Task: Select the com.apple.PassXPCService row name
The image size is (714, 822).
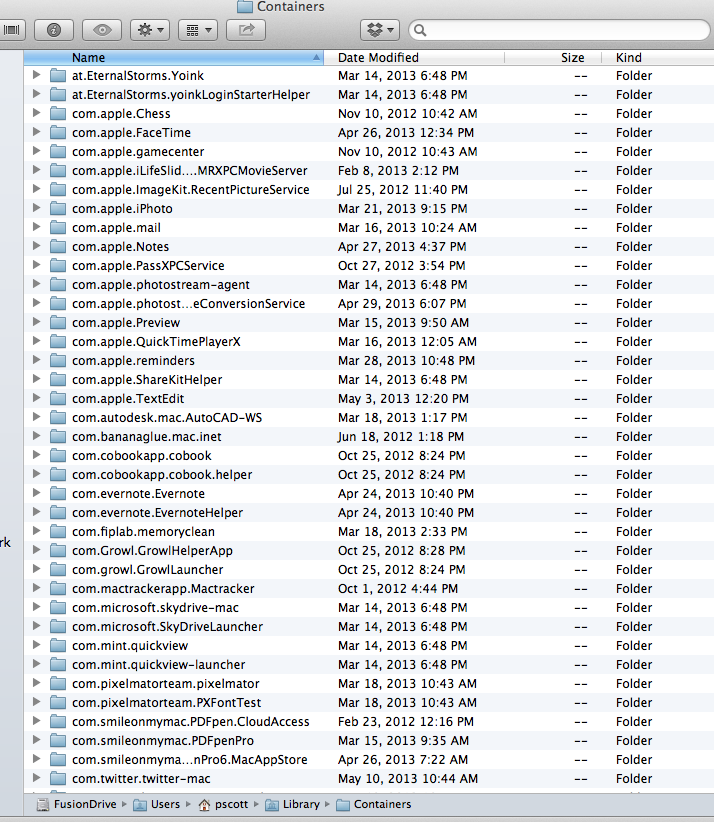Action: pos(148,266)
